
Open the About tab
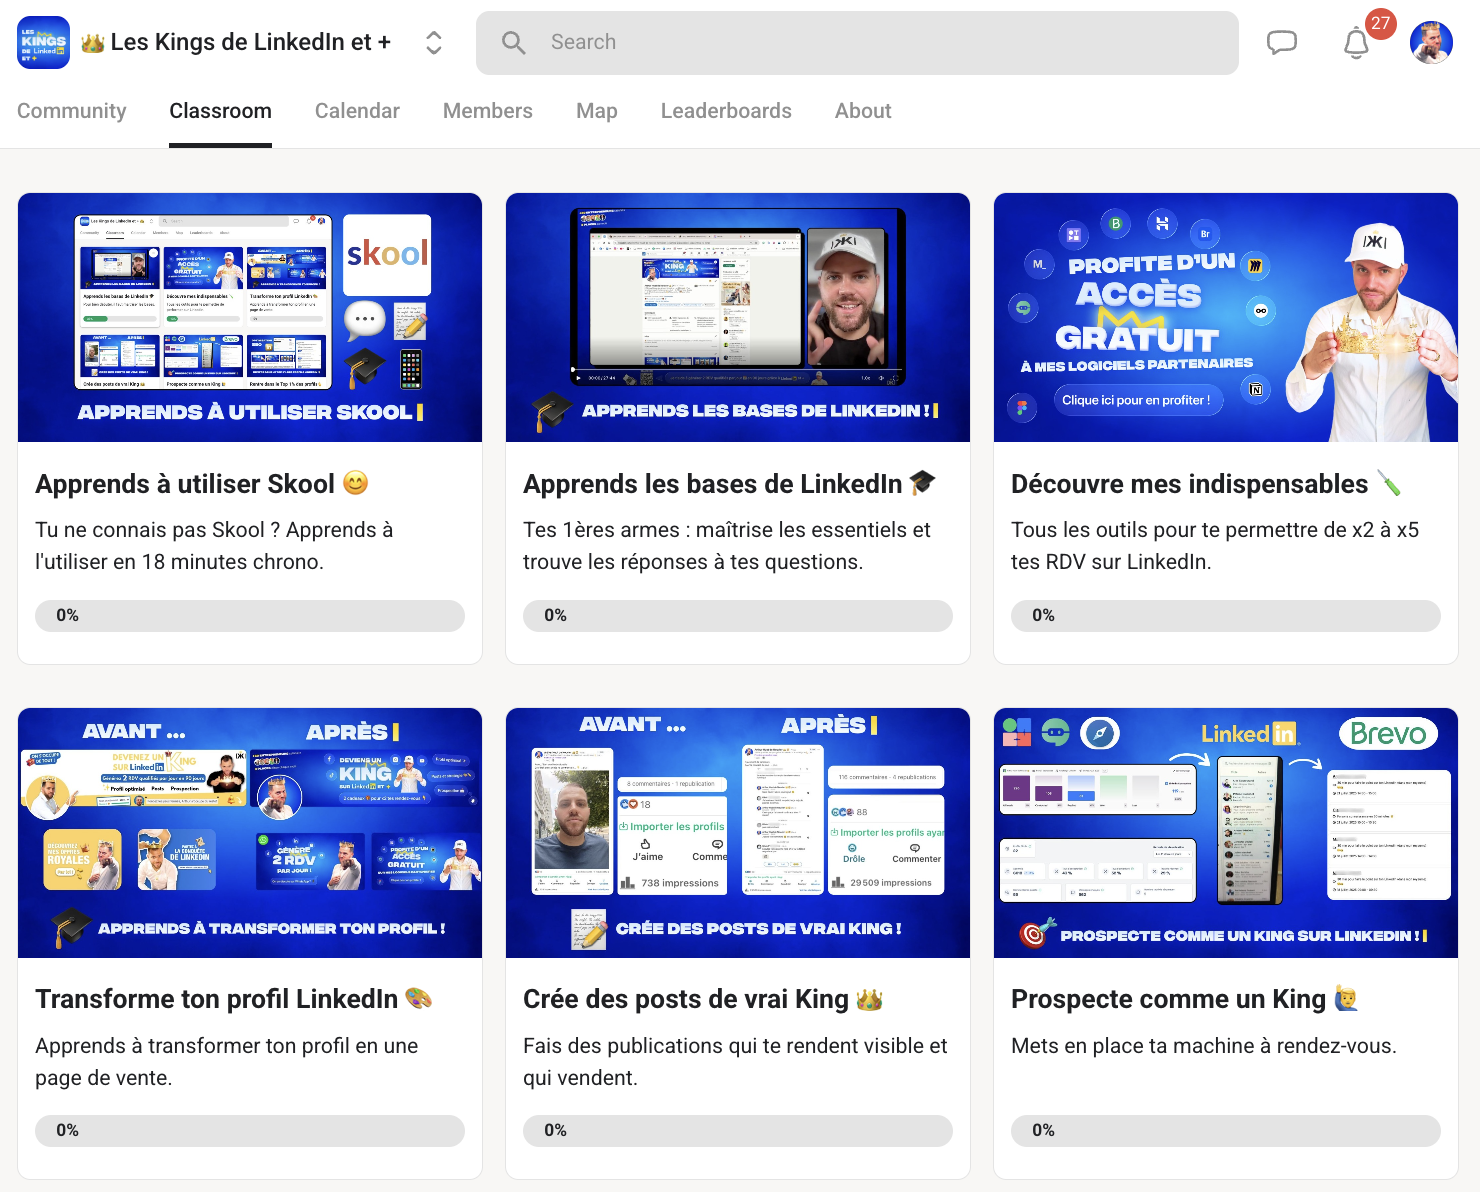tap(862, 111)
